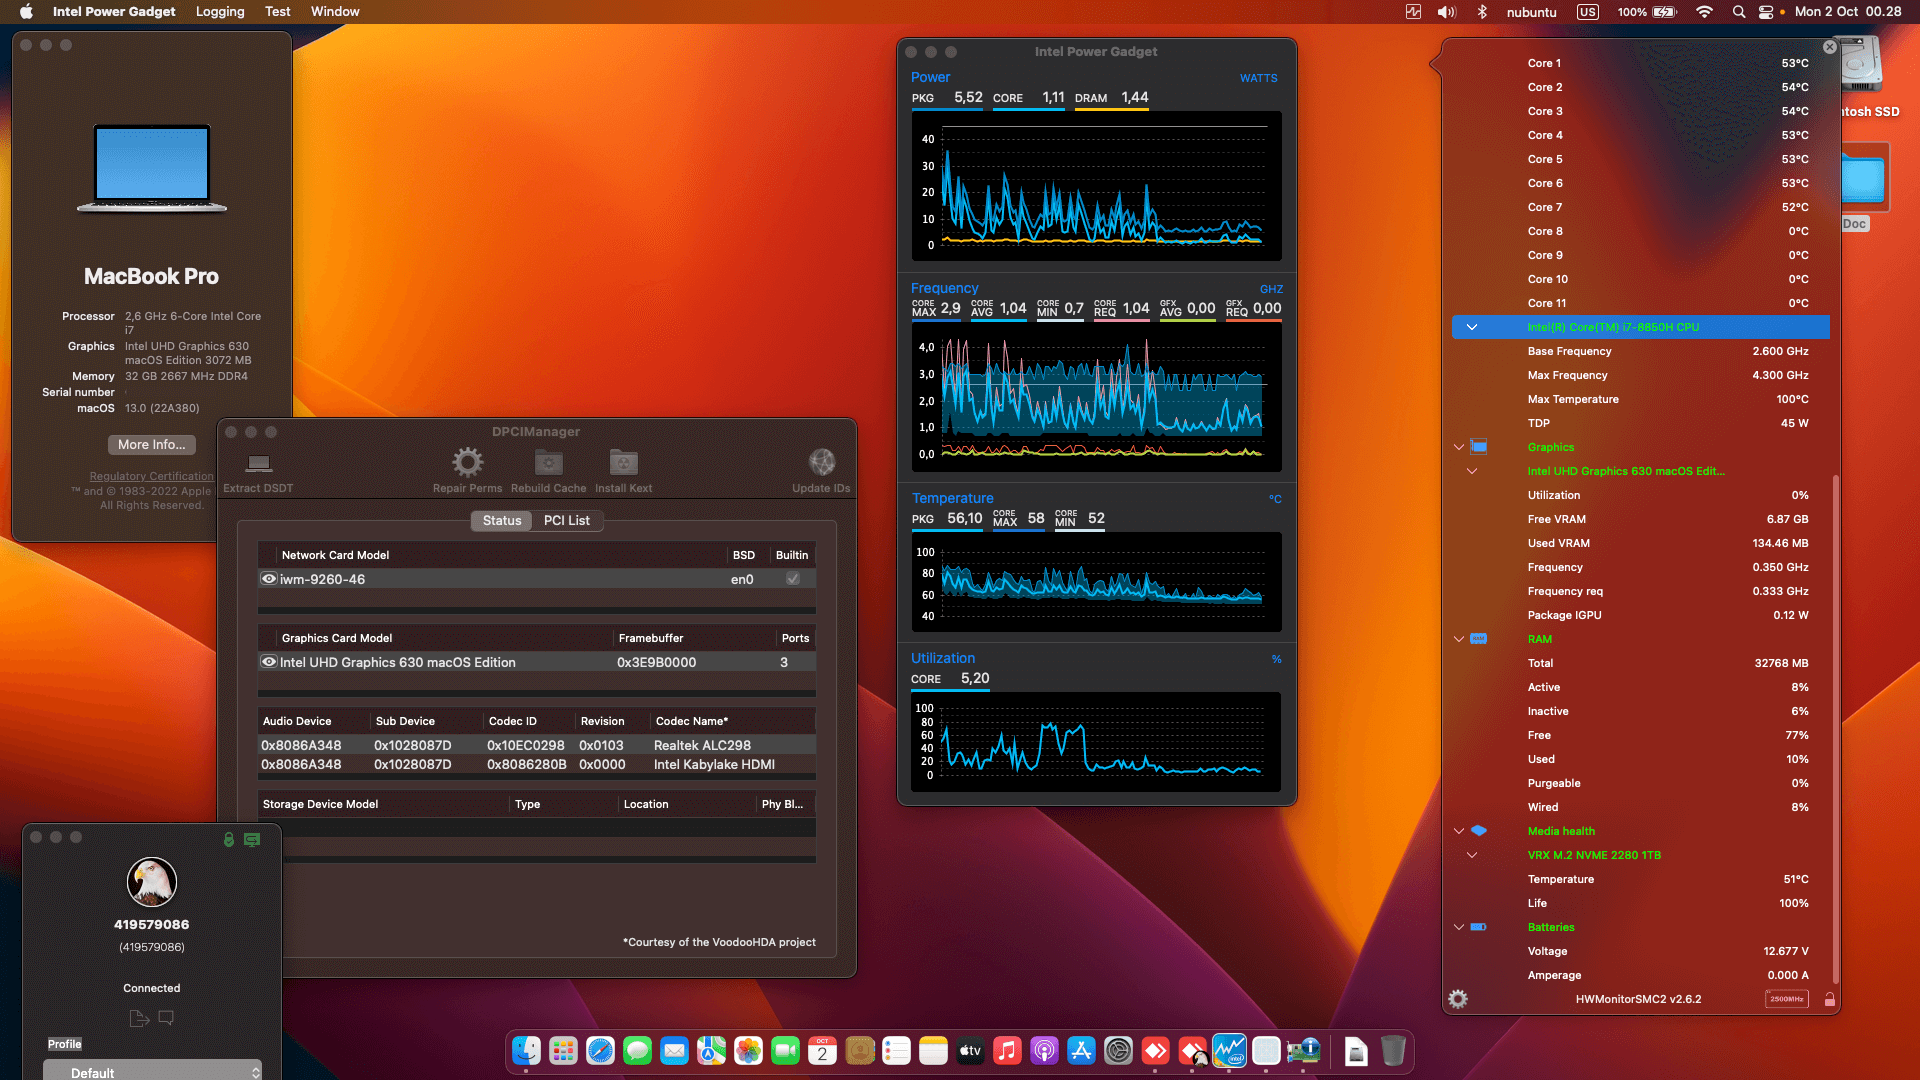The image size is (1920, 1080).
Task: Toggle the eye next to iwm-9260-46
Action: (268, 579)
